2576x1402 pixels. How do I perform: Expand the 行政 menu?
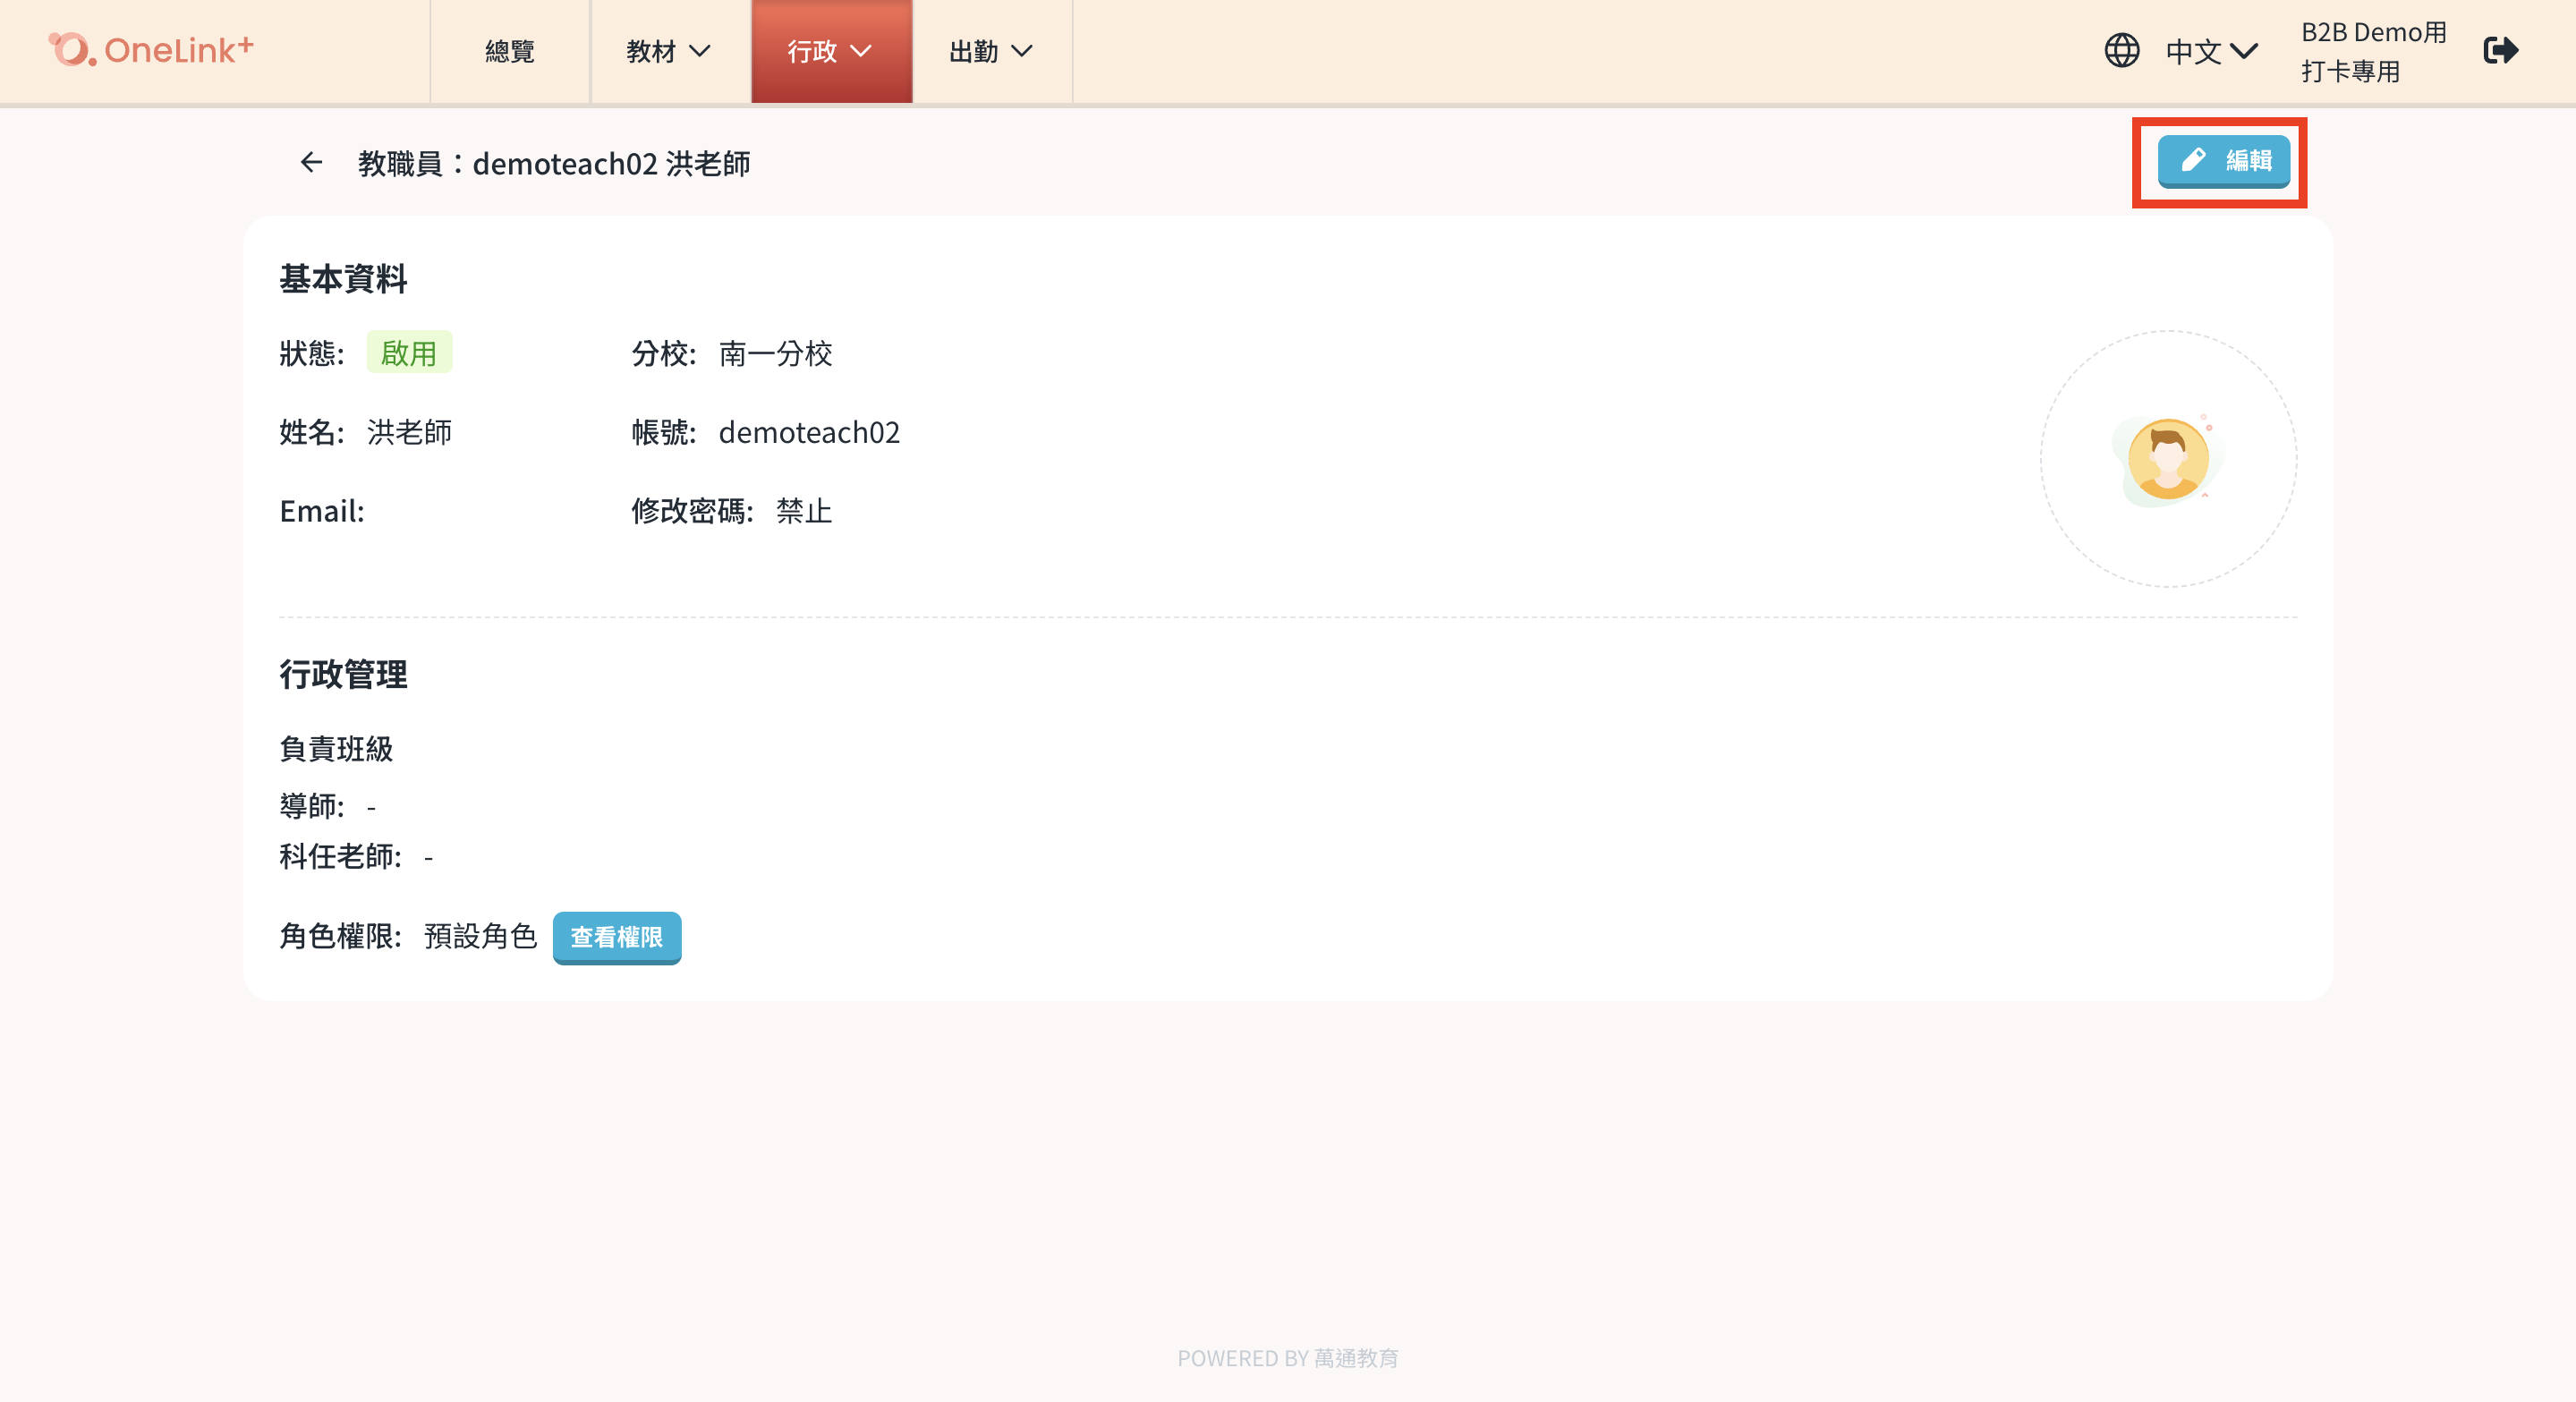click(x=831, y=51)
